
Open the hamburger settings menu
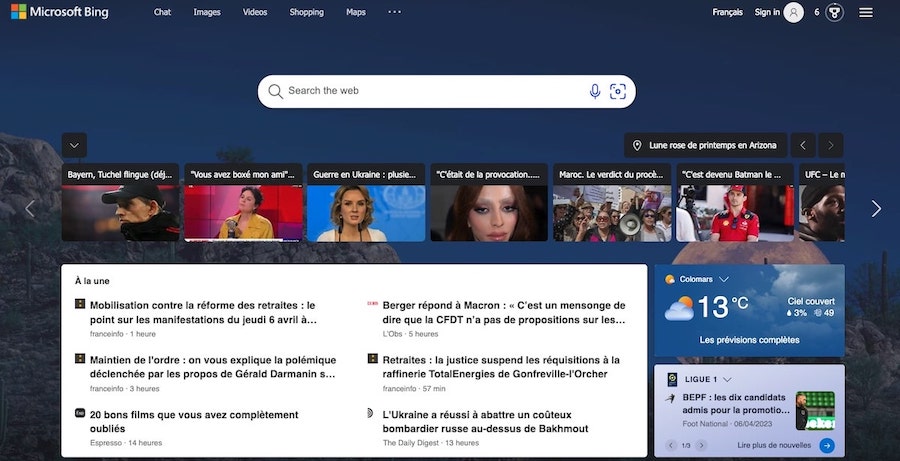(866, 12)
